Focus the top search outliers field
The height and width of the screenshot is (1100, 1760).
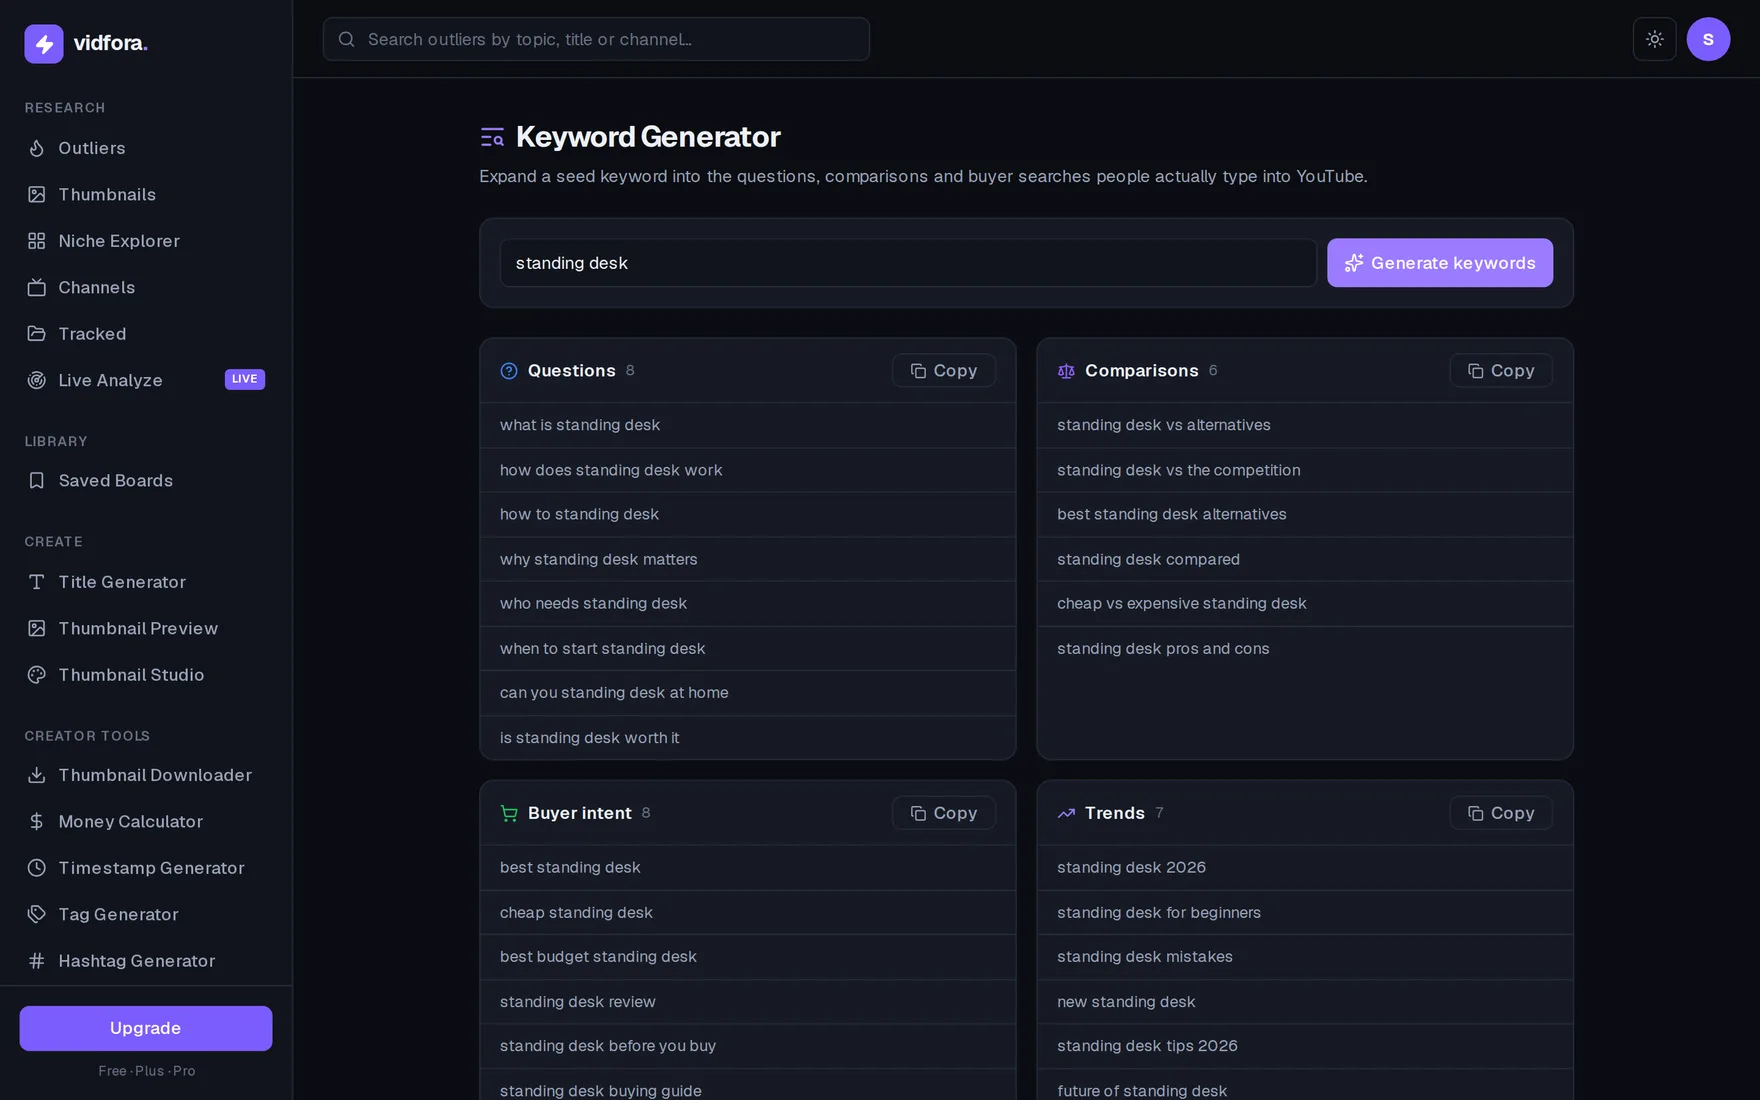click(x=596, y=39)
